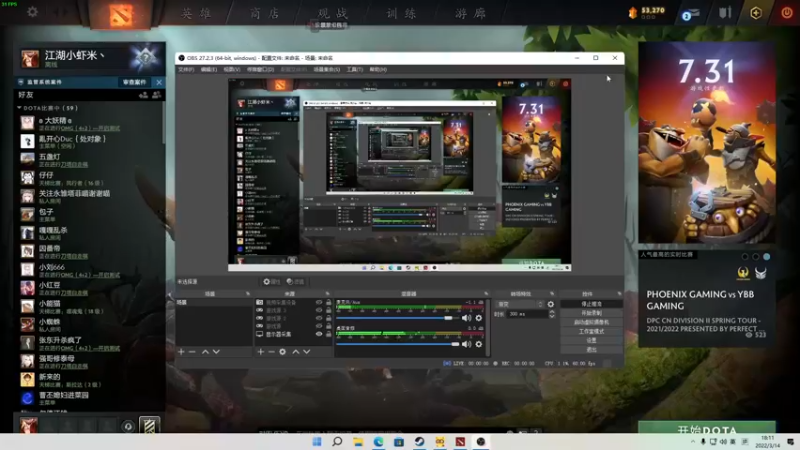Screen dimensions: 800x450
Task: Open the 编辑(E) menu in OBS
Action: 209,69
